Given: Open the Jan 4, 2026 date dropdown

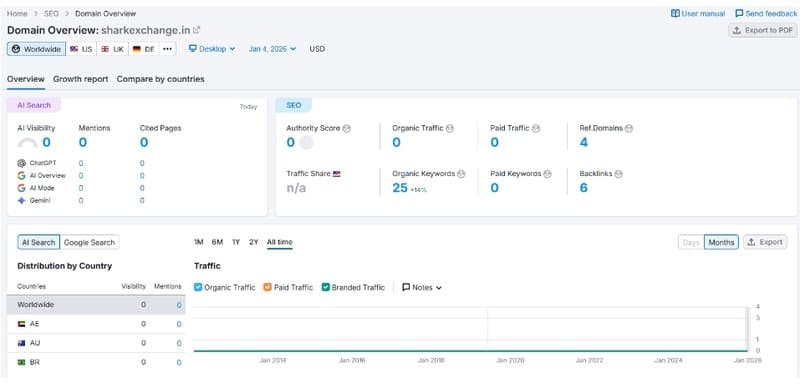Looking at the screenshot, I should (x=272, y=49).
